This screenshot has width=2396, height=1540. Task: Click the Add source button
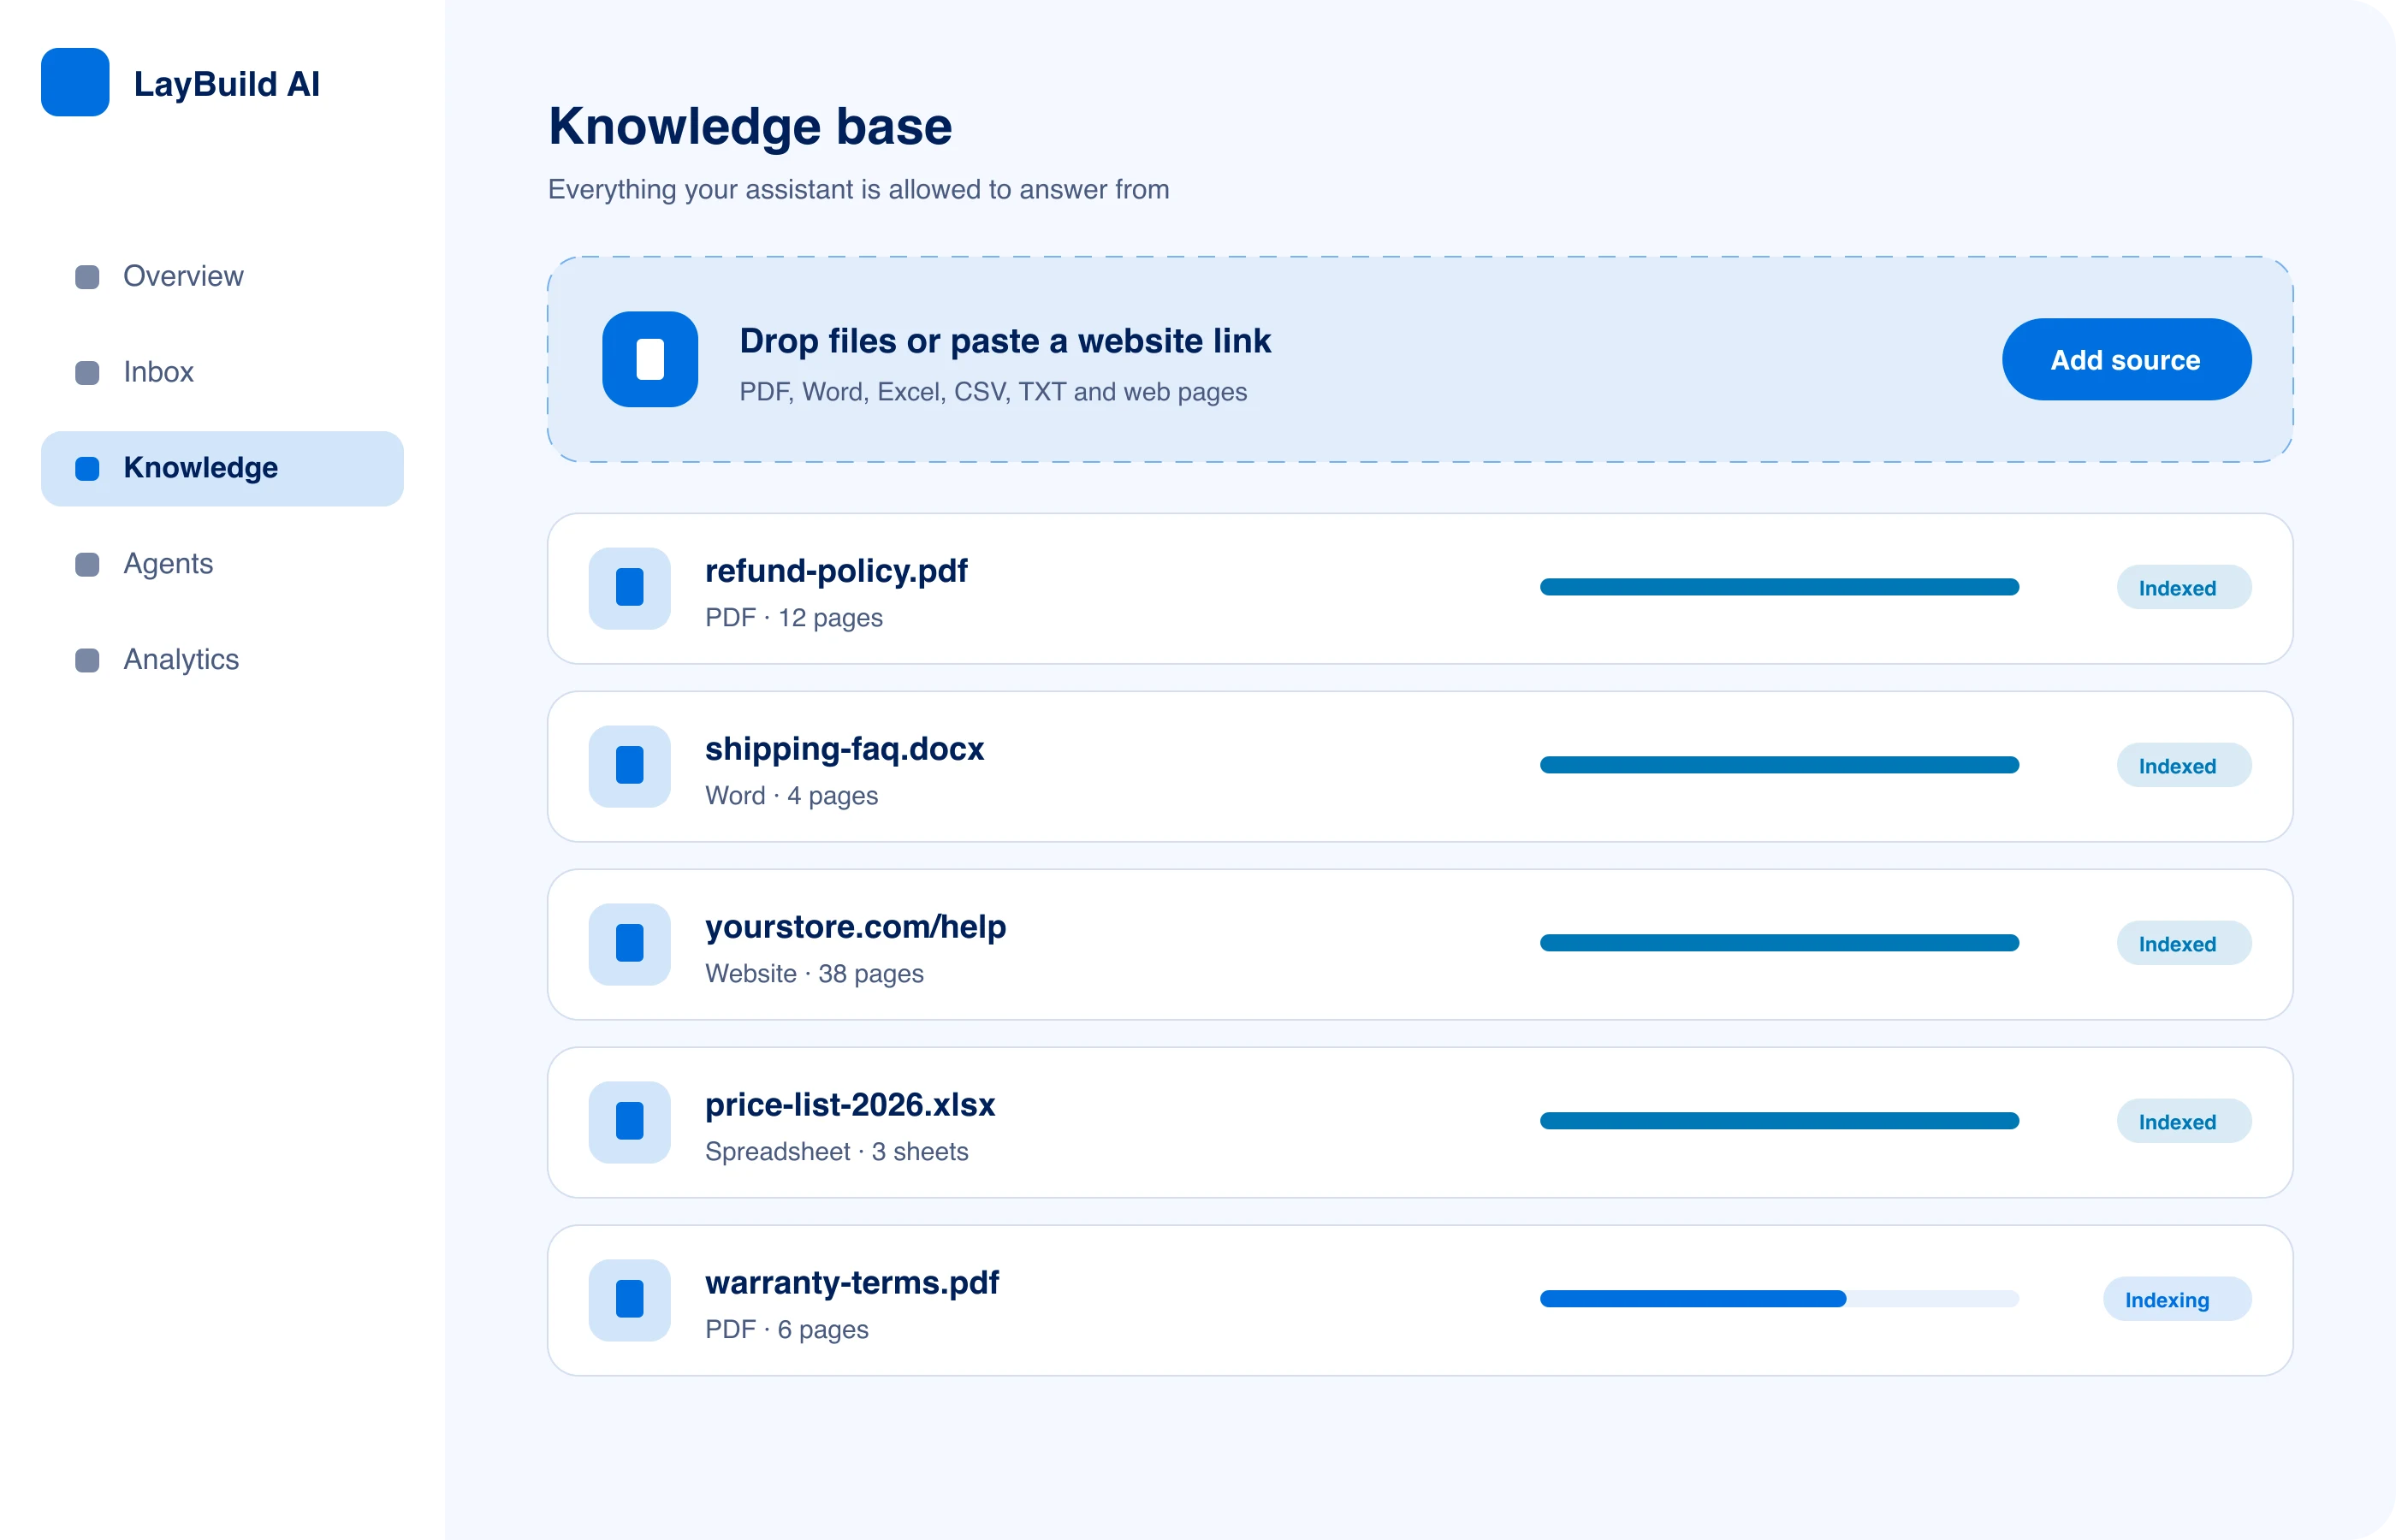[2126, 360]
